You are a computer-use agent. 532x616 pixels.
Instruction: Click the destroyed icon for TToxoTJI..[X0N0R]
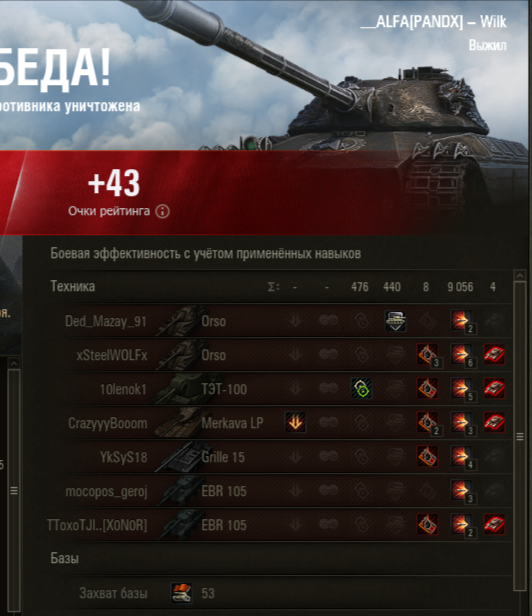[x=494, y=525]
